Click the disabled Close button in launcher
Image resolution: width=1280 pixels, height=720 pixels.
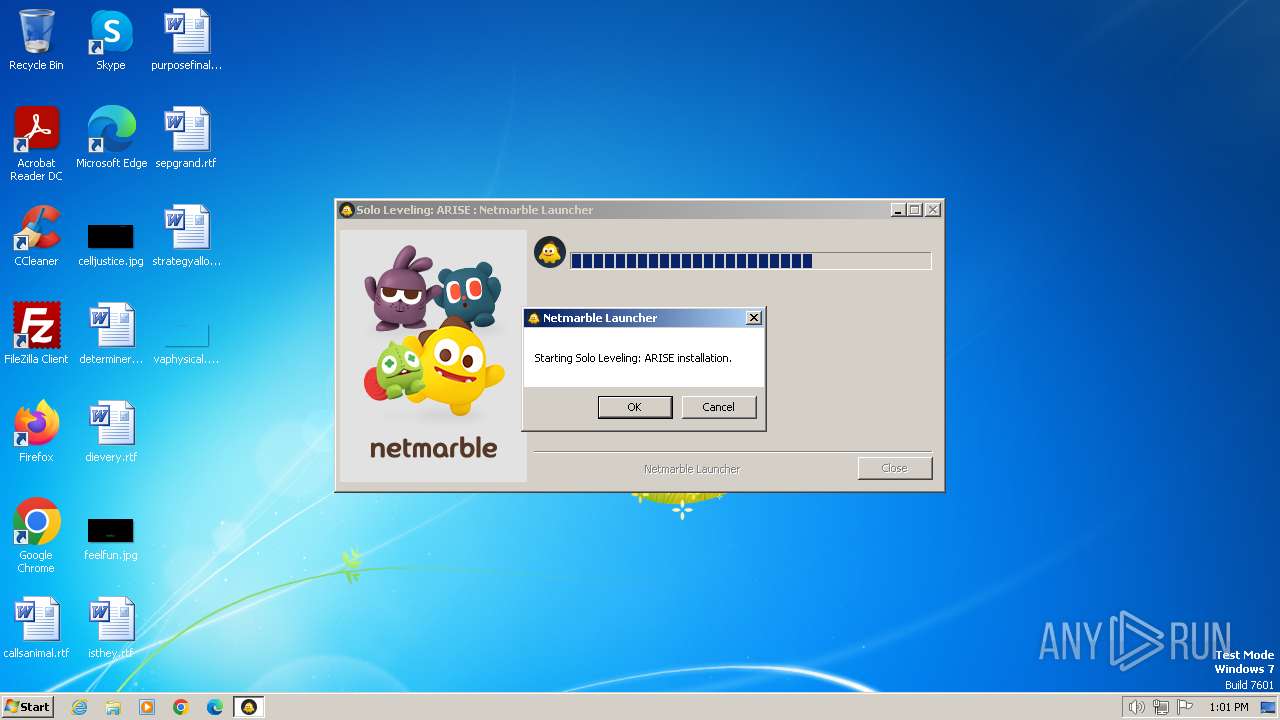click(x=894, y=468)
